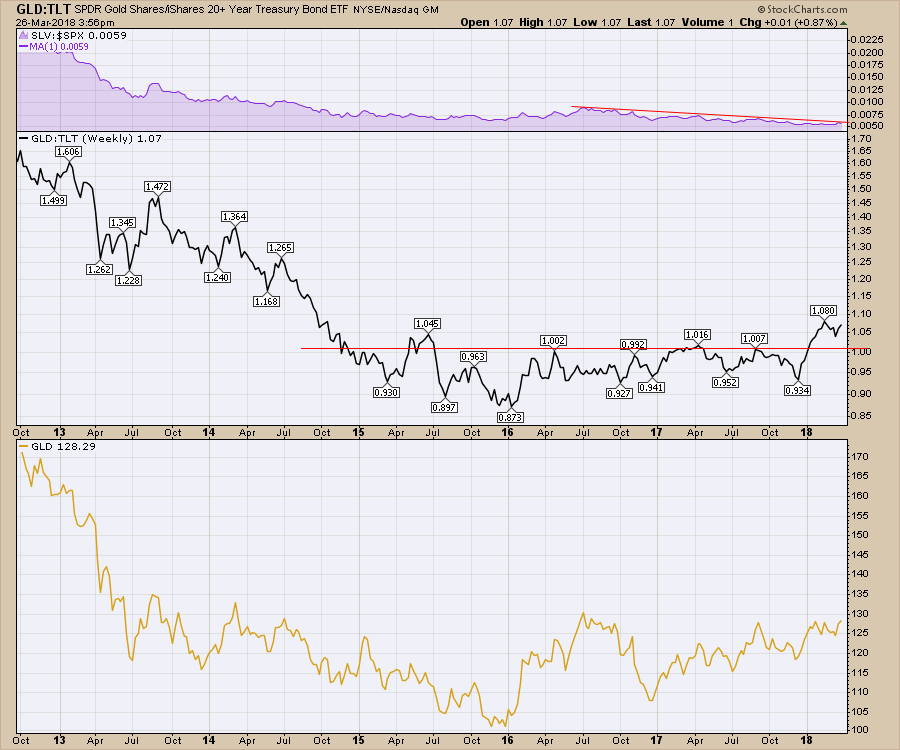This screenshot has height=750, width=900.
Task: Click the 1.364 peak price label
Action: (x=234, y=216)
